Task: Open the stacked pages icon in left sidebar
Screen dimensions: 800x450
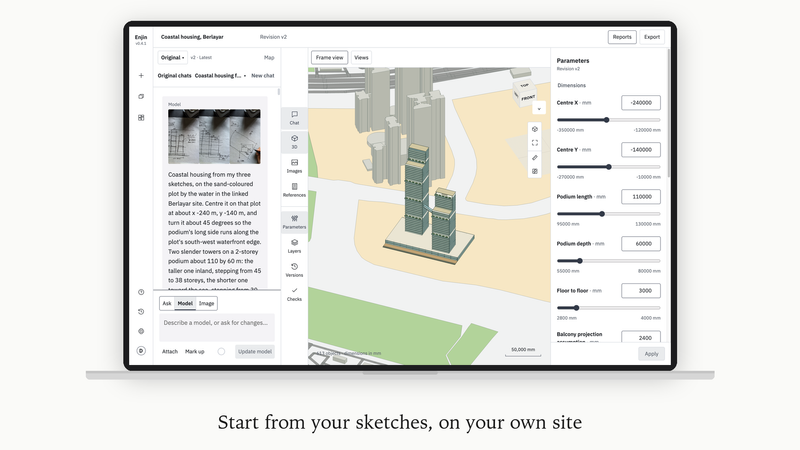Action: click(x=141, y=96)
